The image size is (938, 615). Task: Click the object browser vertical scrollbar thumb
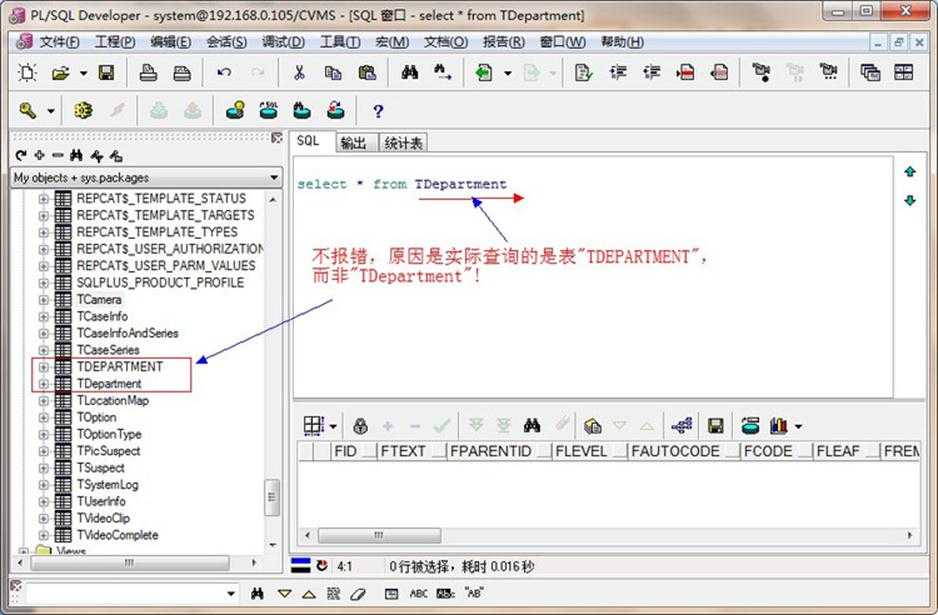coord(272,497)
